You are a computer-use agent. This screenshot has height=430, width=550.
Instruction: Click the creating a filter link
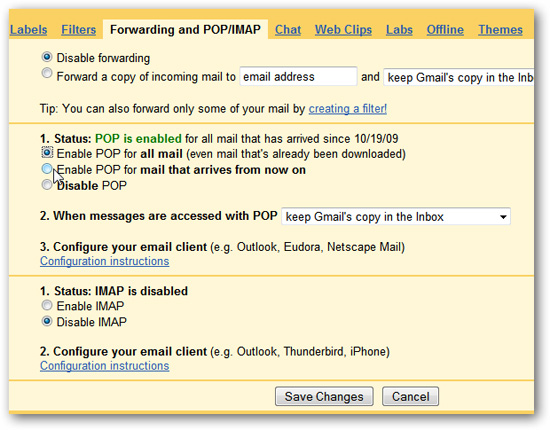[x=348, y=109]
